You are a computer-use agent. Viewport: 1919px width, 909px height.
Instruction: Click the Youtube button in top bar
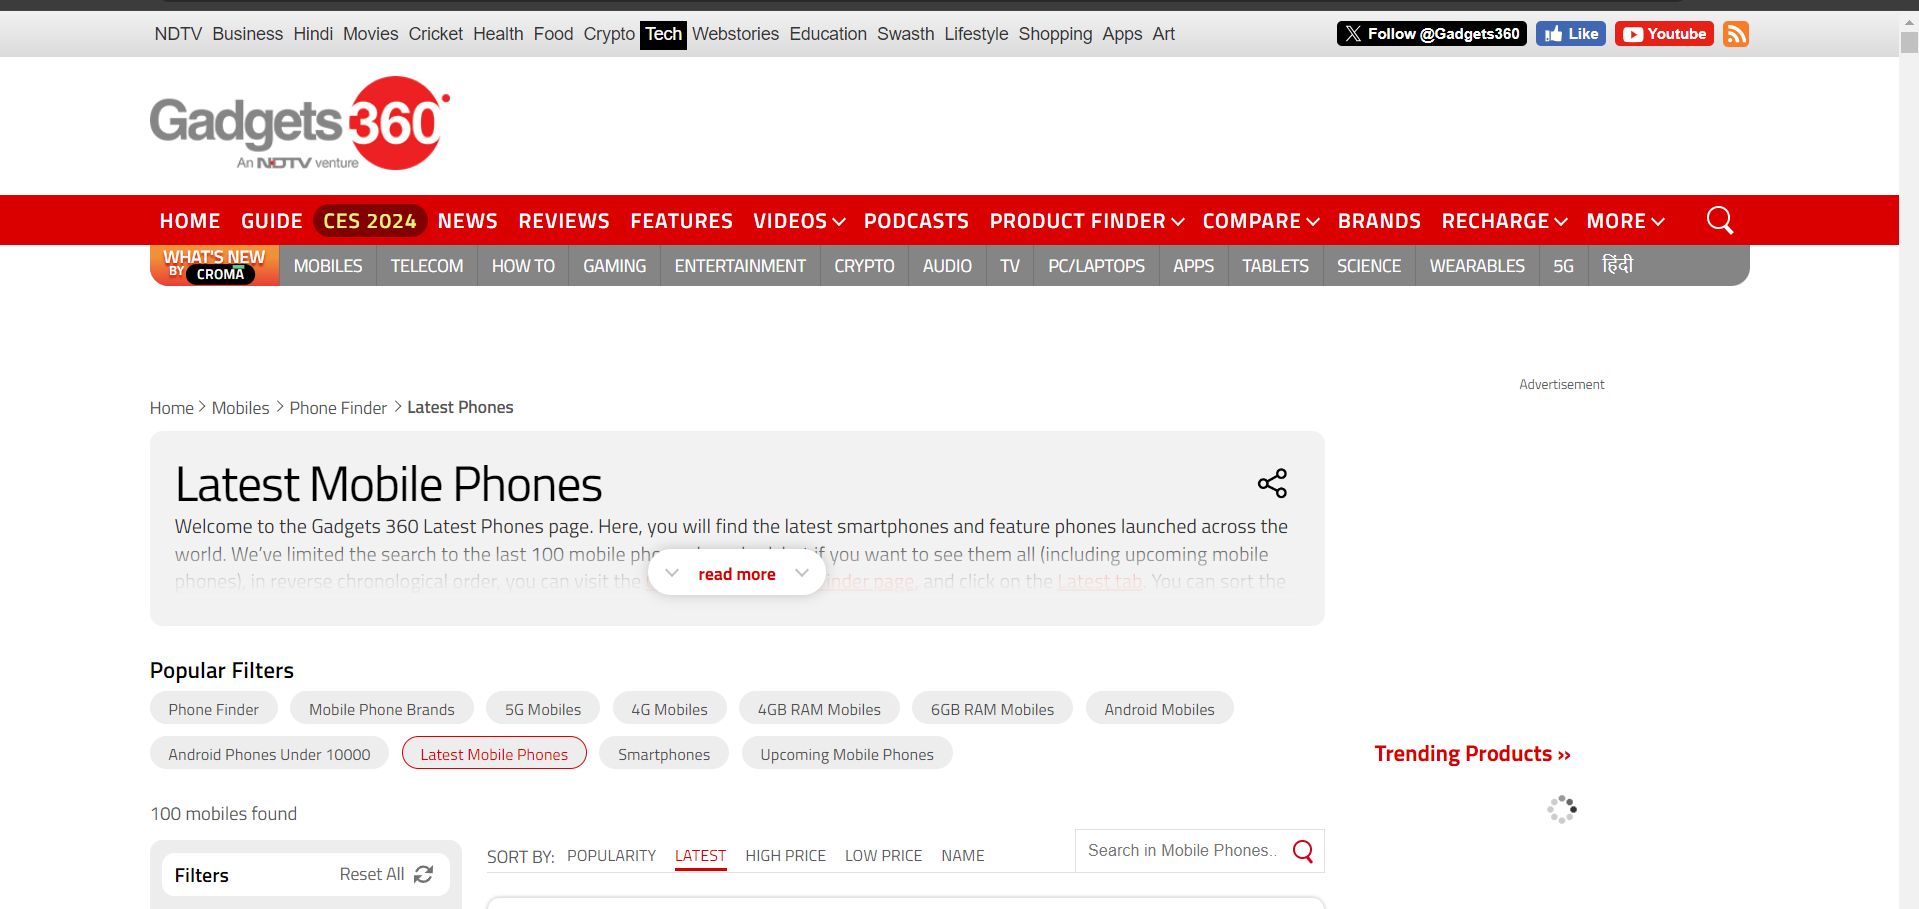tap(1664, 34)
